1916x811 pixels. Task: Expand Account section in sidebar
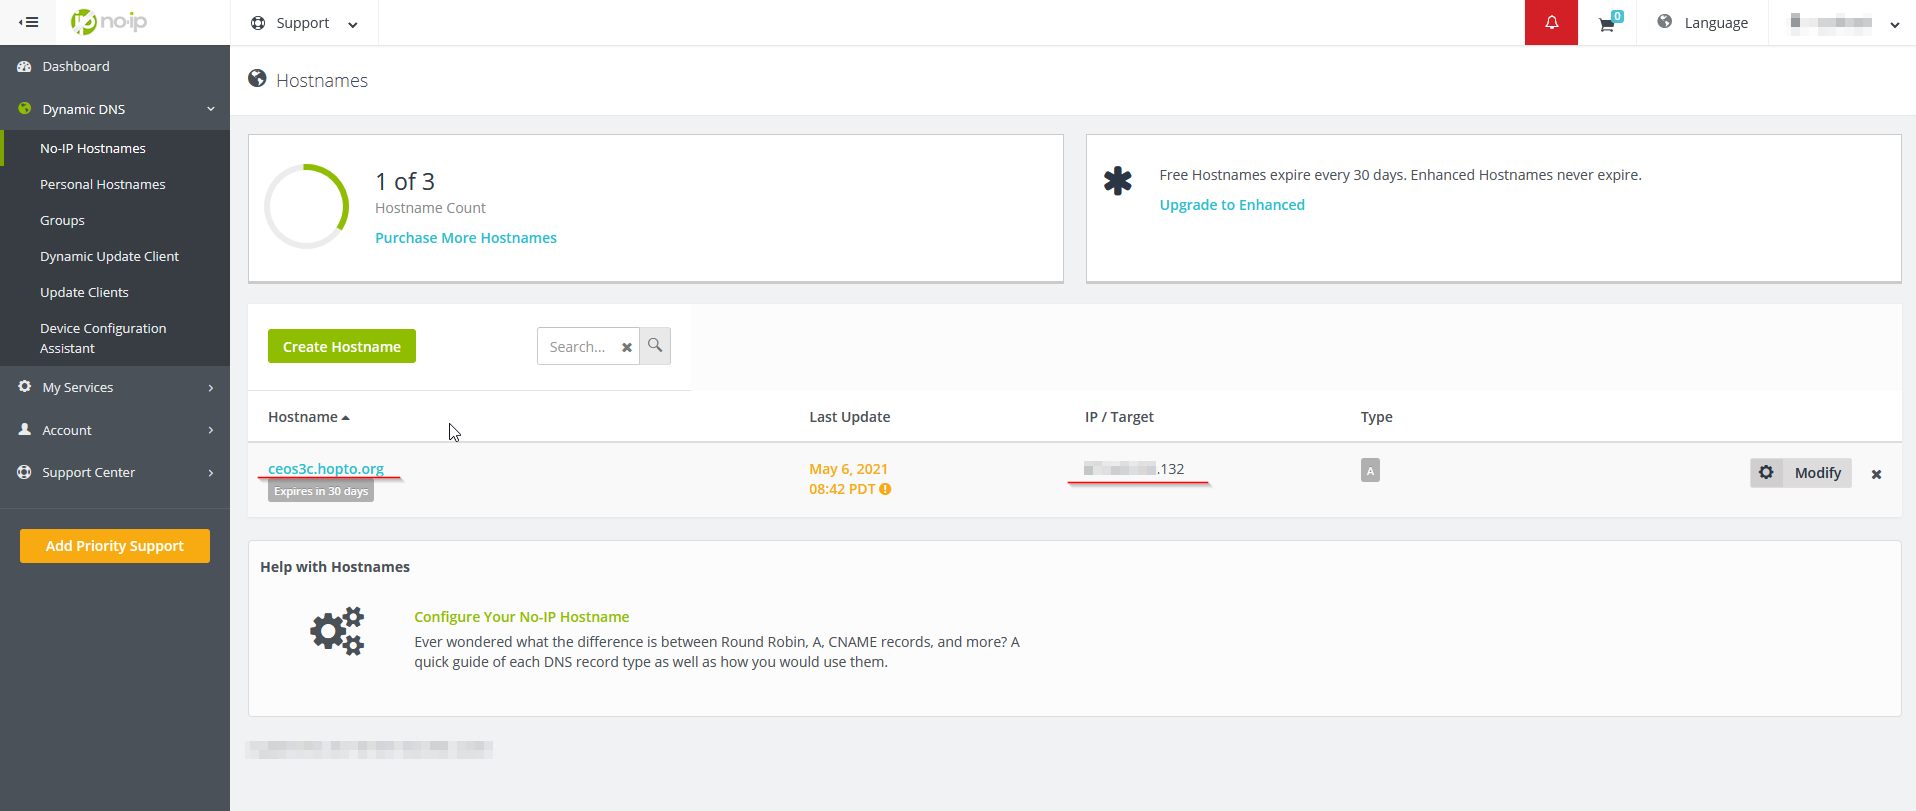115,430
